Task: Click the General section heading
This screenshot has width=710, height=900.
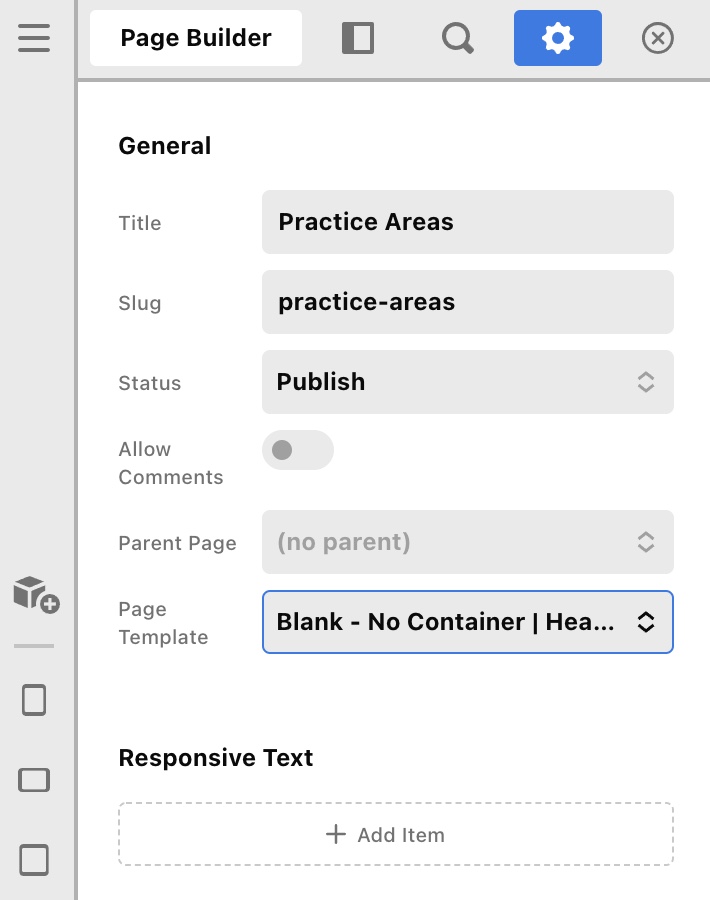Action: point(165,146)
